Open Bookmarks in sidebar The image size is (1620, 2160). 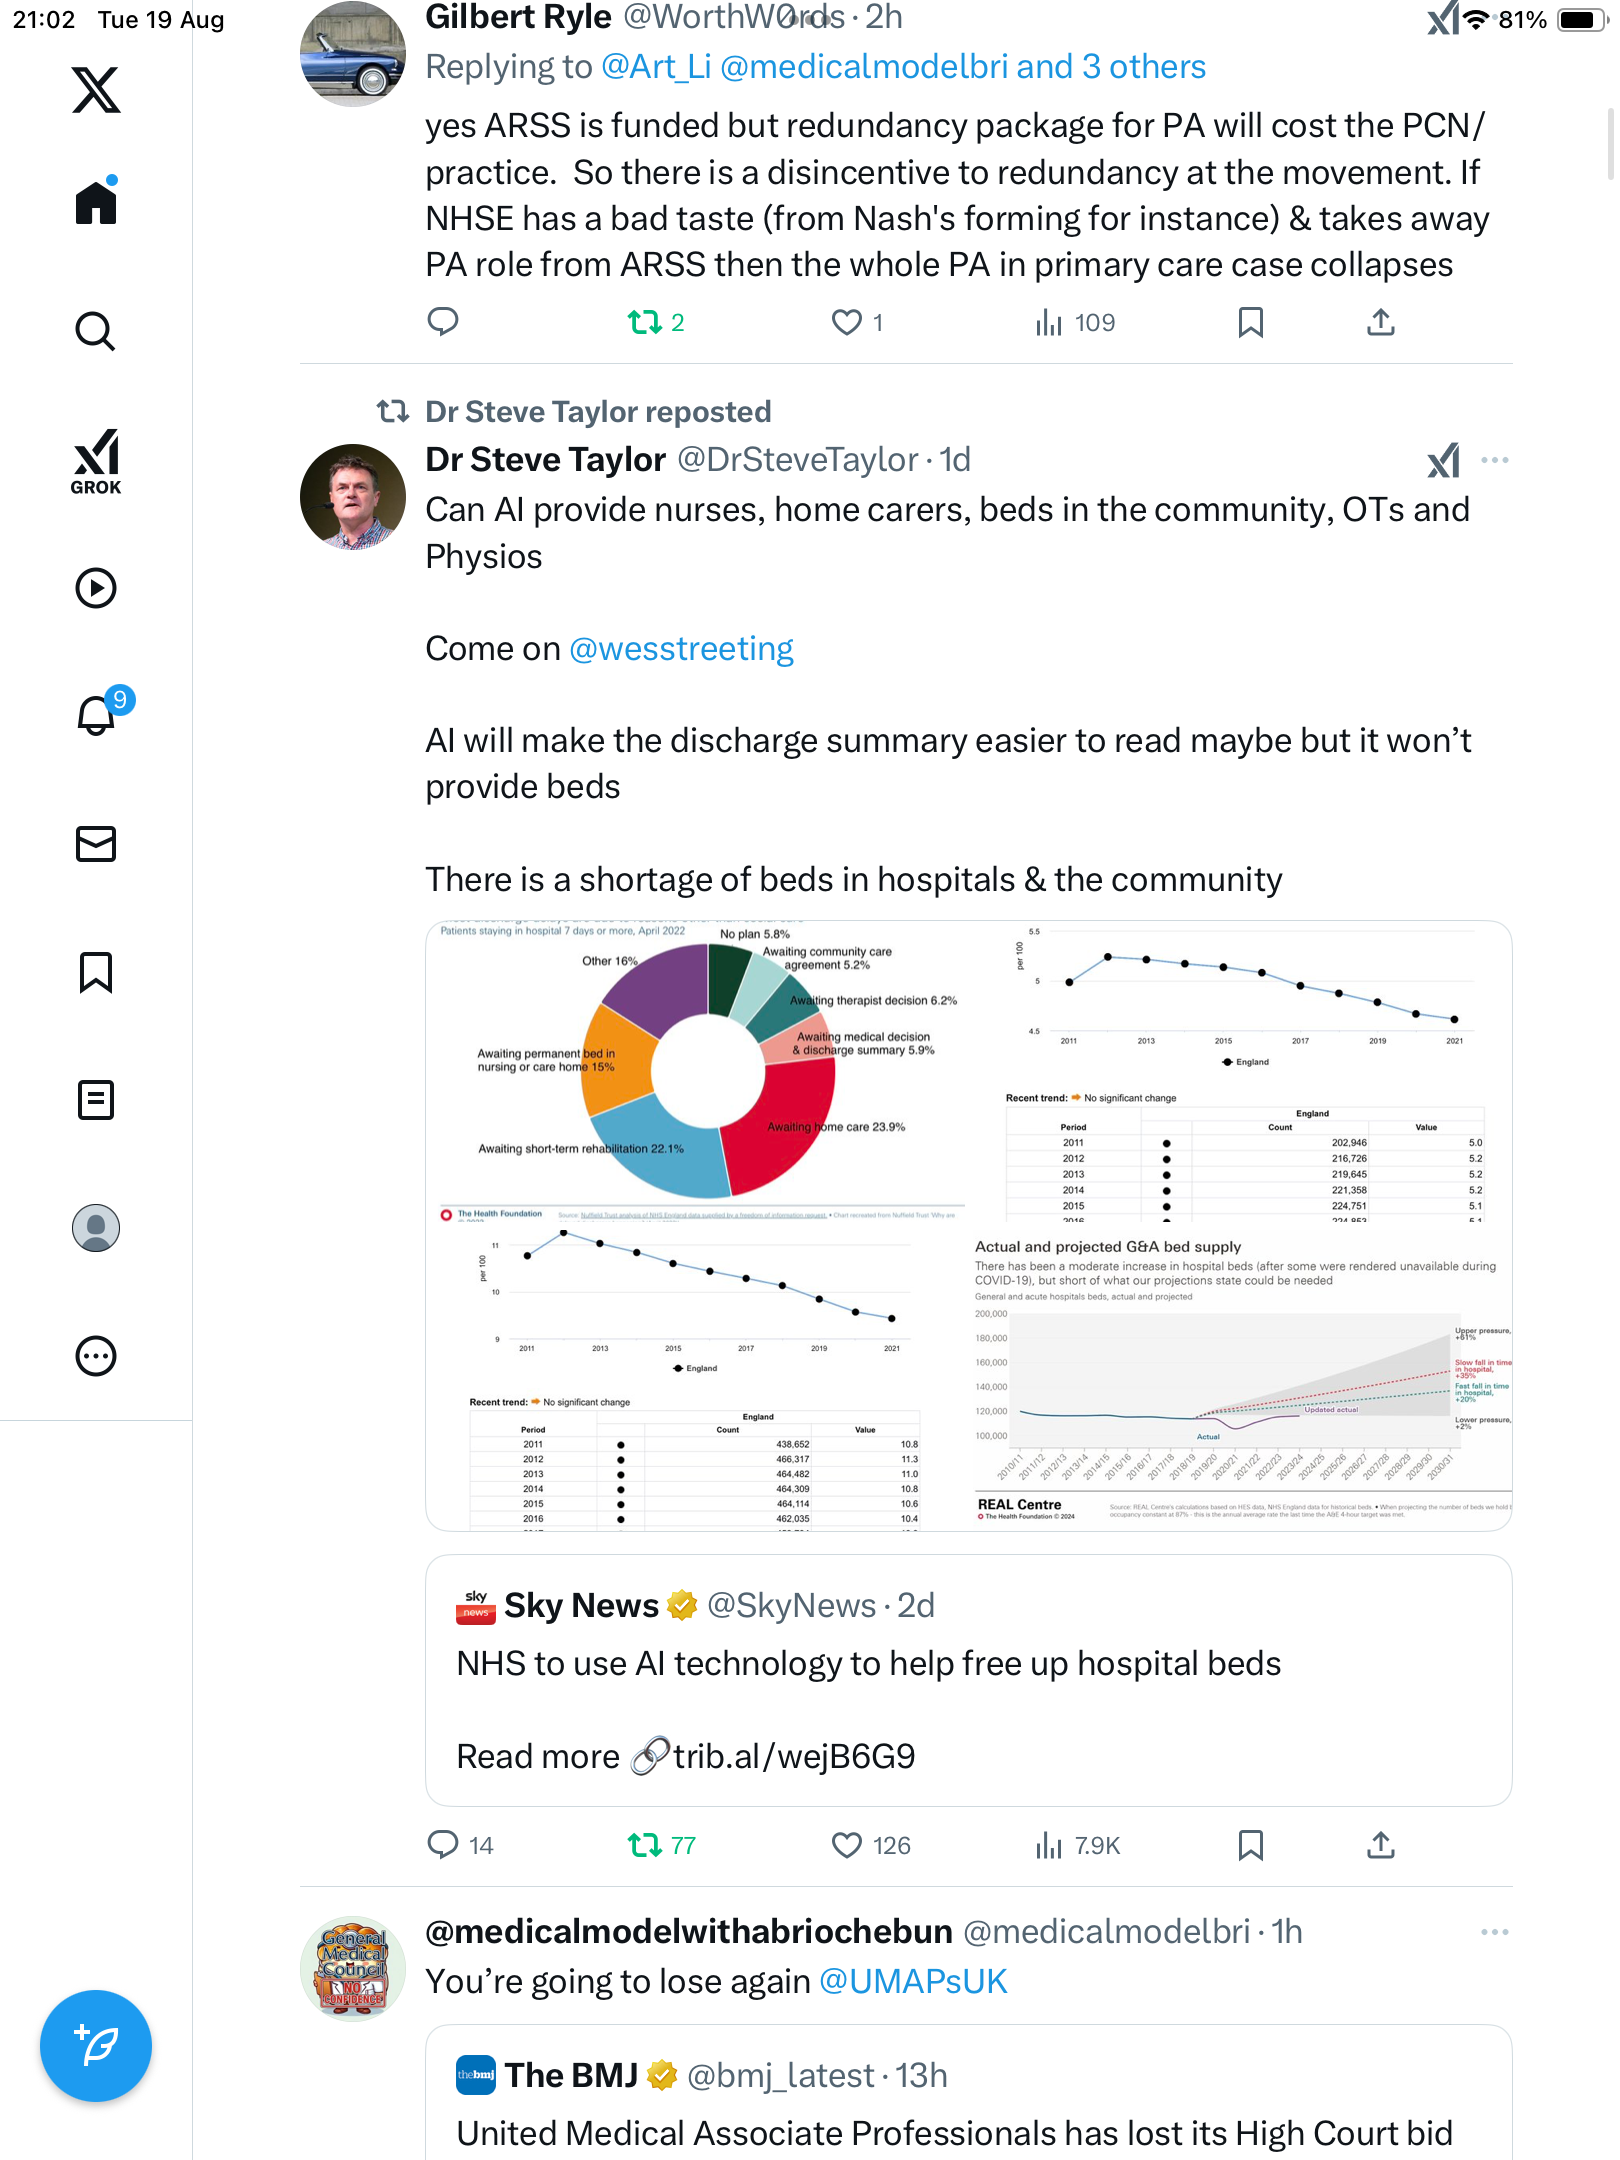coord(96,972)
